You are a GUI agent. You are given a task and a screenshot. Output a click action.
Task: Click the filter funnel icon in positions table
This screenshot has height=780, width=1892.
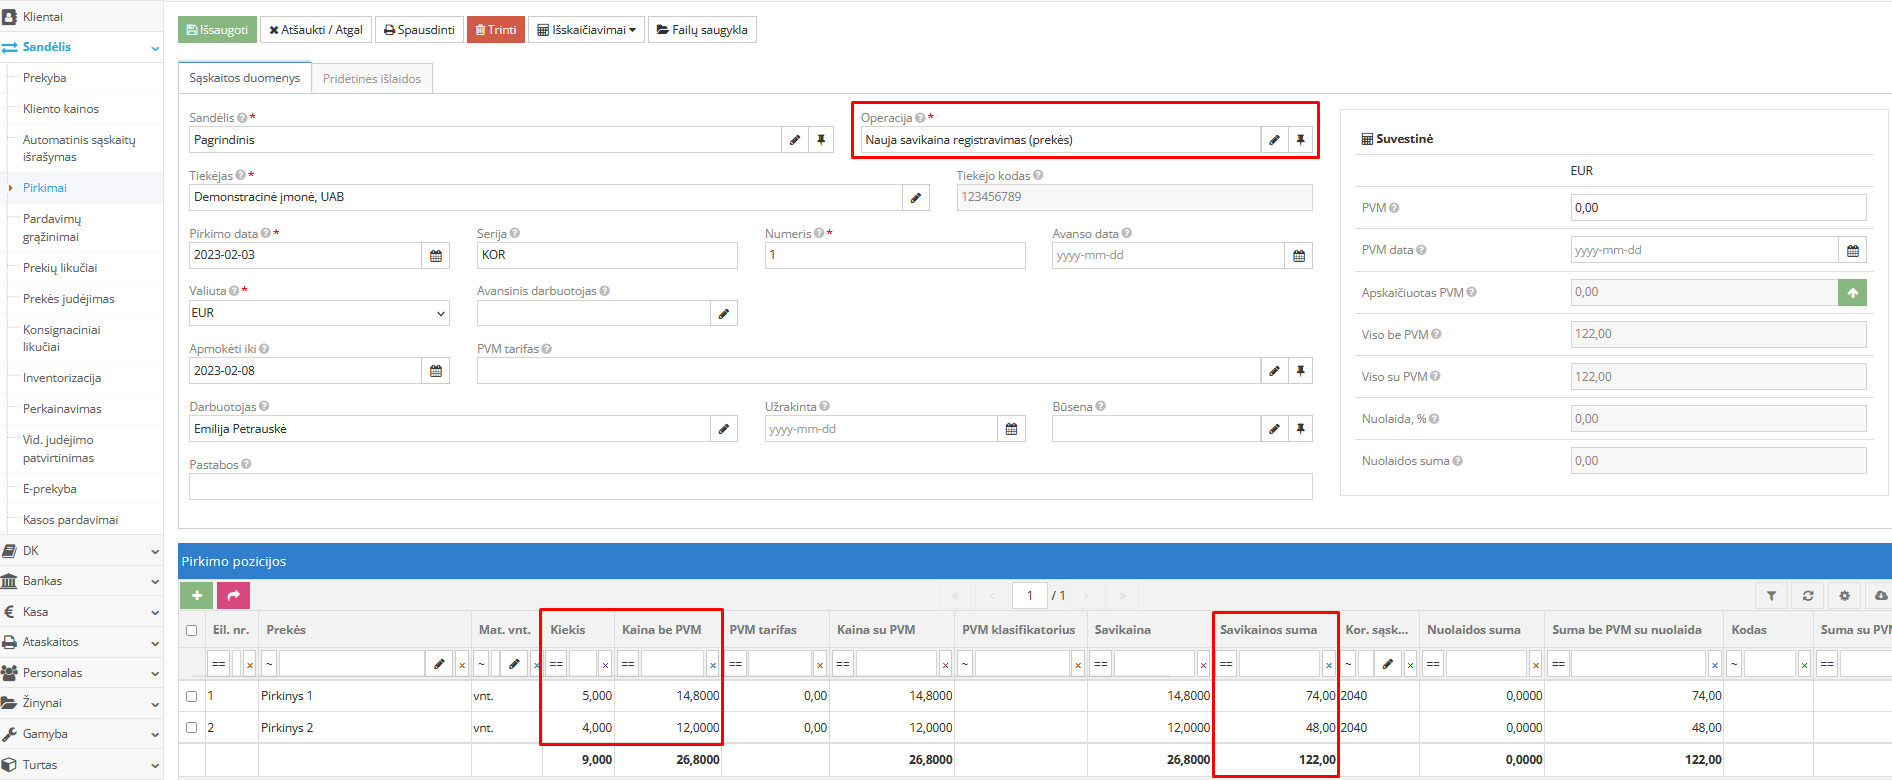coord(1771,596)
